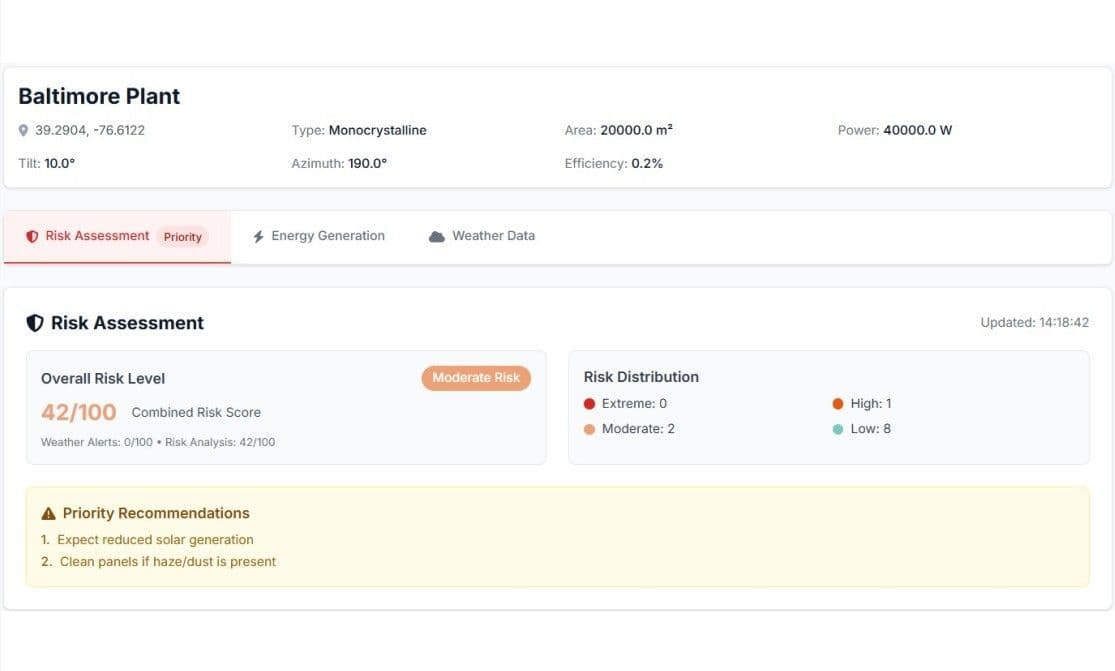Switch to the Energy Generation tab

tap(320, 235)
